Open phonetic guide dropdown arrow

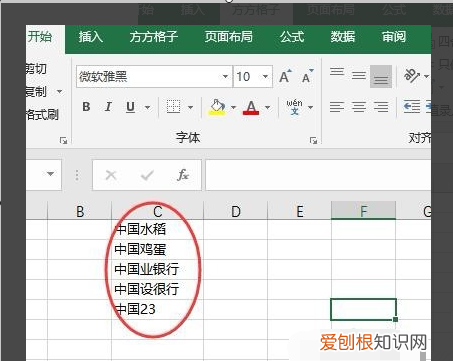pyautogui.click(x=310, y=107)
